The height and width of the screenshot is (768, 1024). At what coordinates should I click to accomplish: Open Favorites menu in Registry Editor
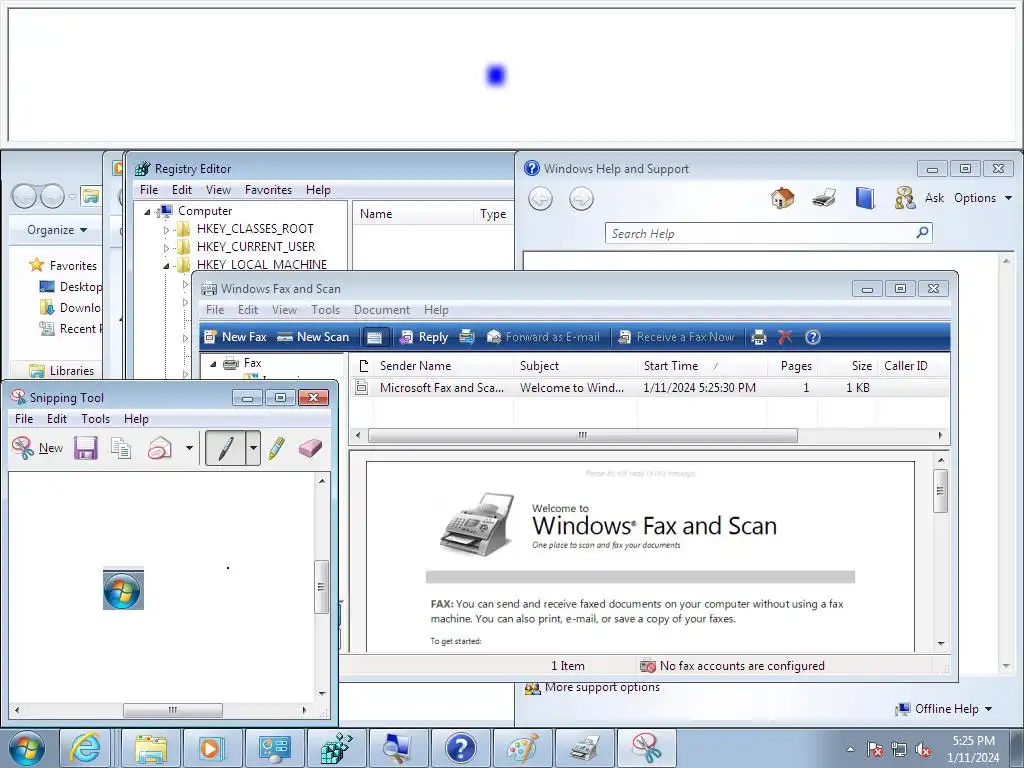(268, 189)
